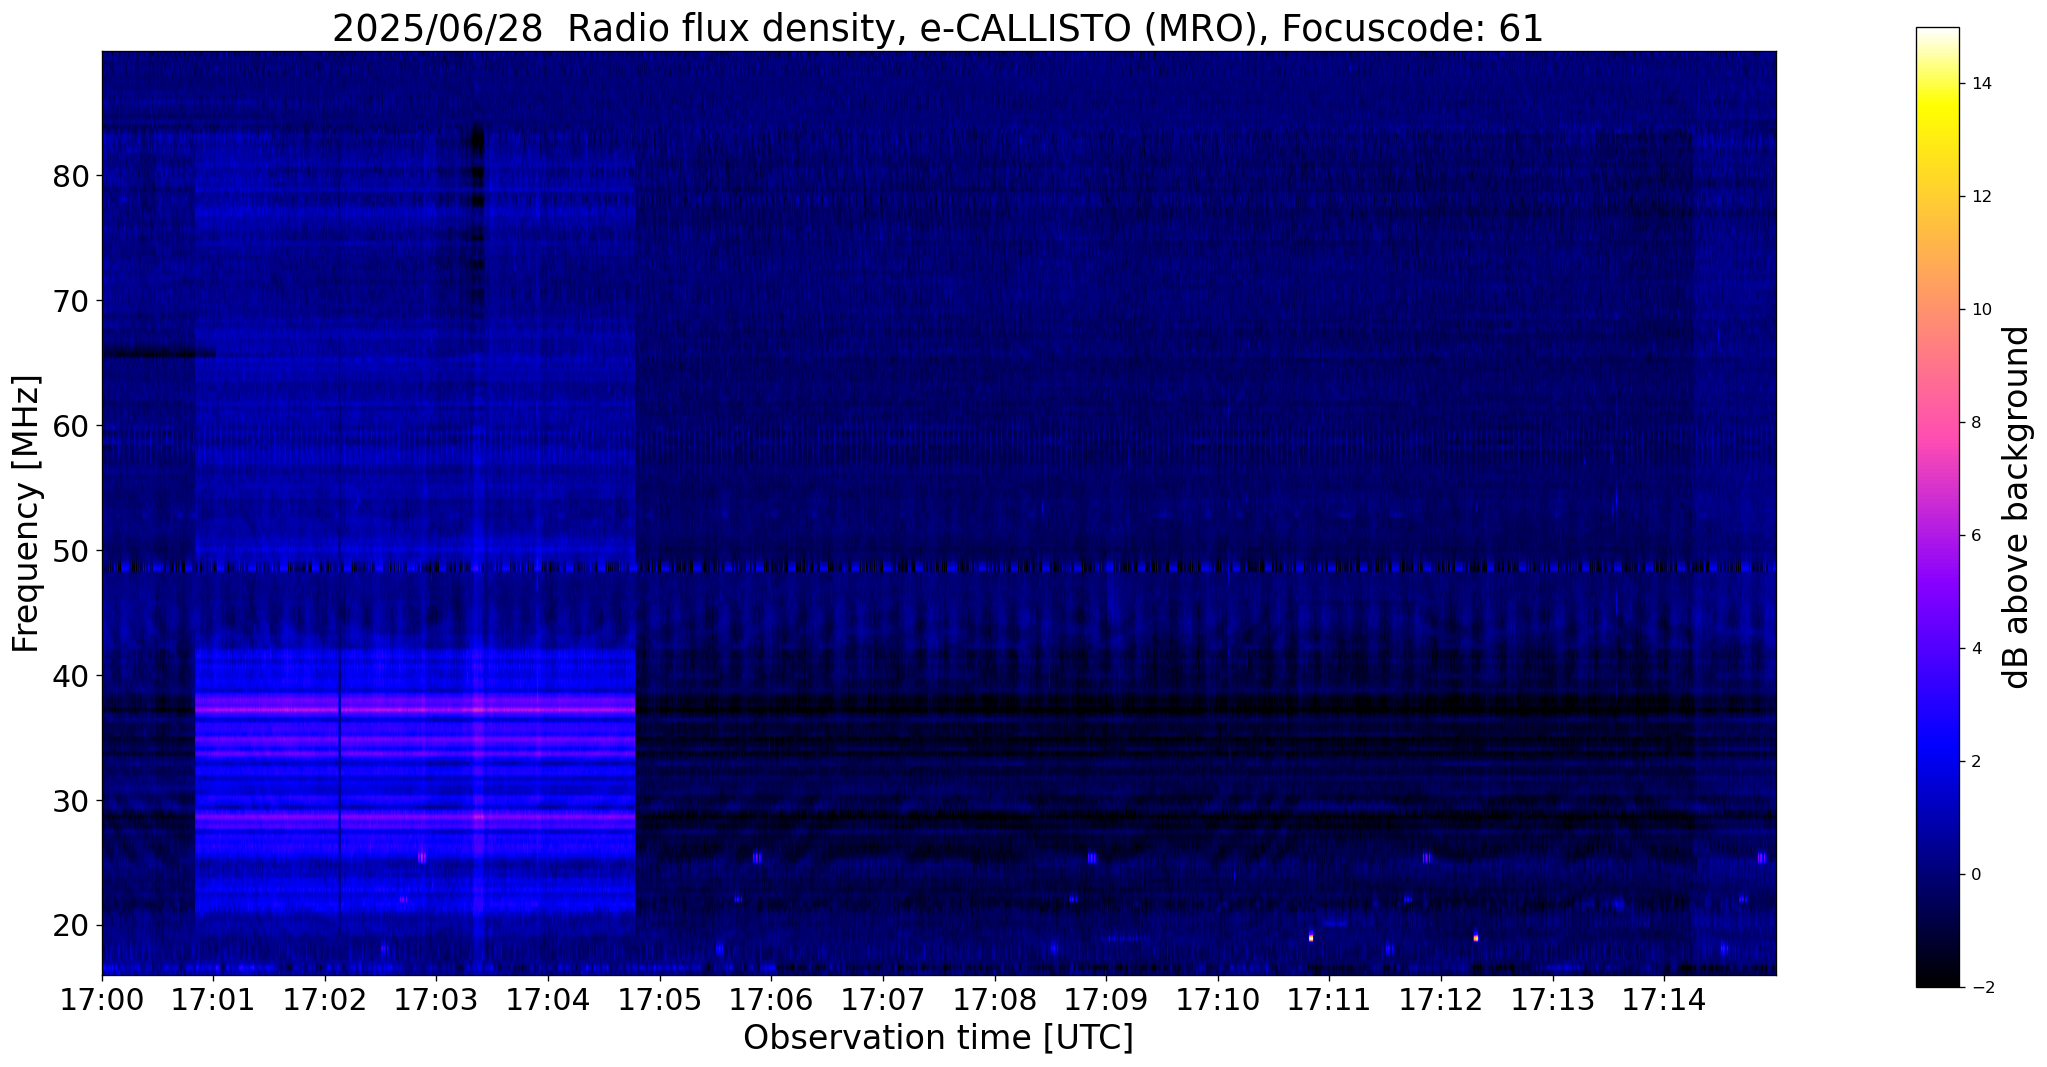Click the 17:12 time tick label
This screenshot has height=1067, width=2047.
1441,1000
